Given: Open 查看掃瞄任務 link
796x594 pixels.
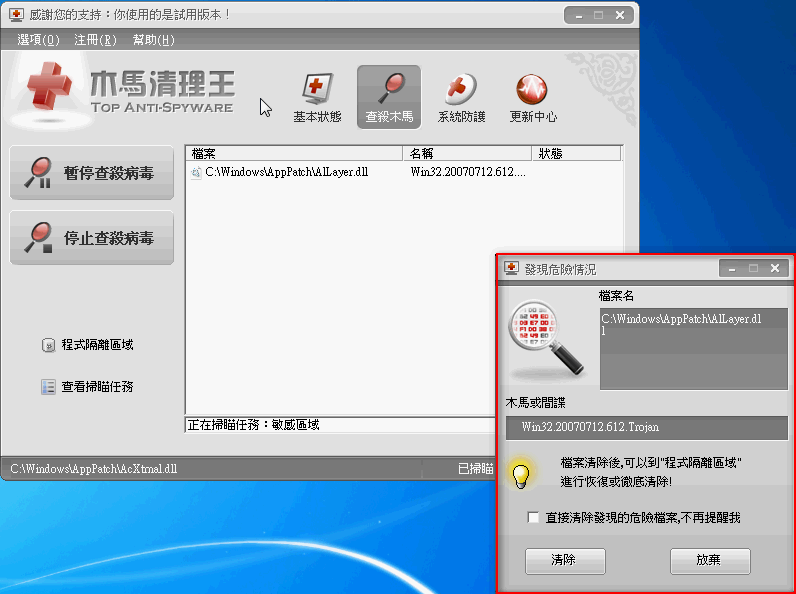Looking at the screenshot, I should [97, 387].
